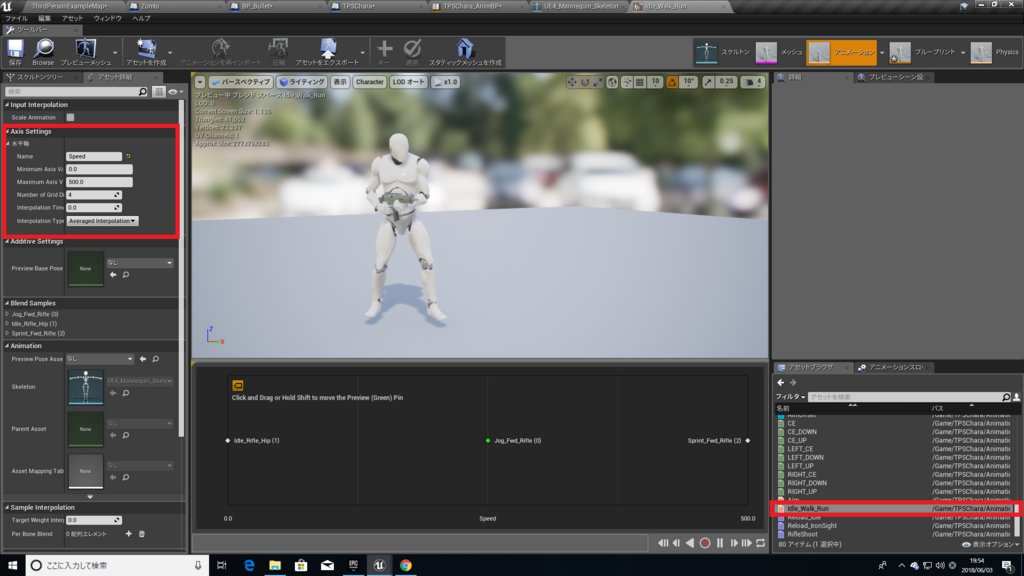This screenshot has height=576, width=1024.
Task: Expand the Idle_Rifle_Hip (1) blend sample
Action: 7,324
